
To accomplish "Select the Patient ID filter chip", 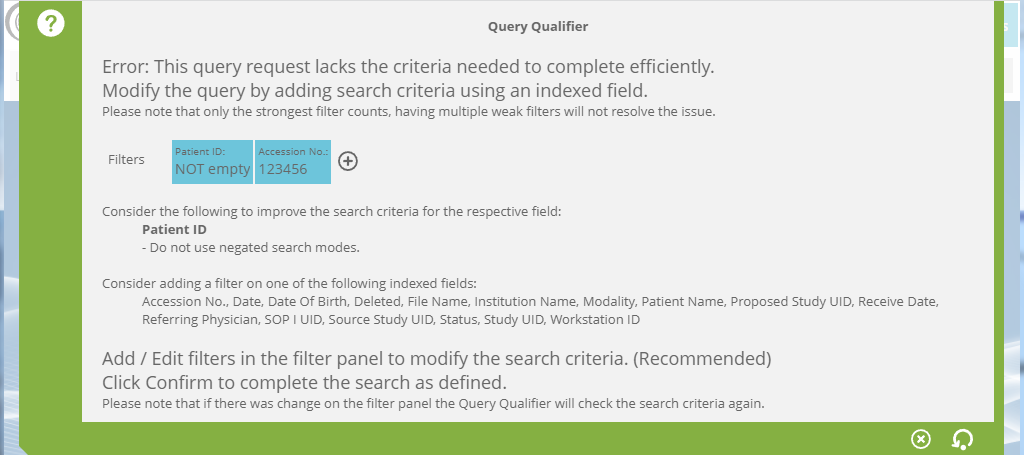I will (x=212, y=162).
